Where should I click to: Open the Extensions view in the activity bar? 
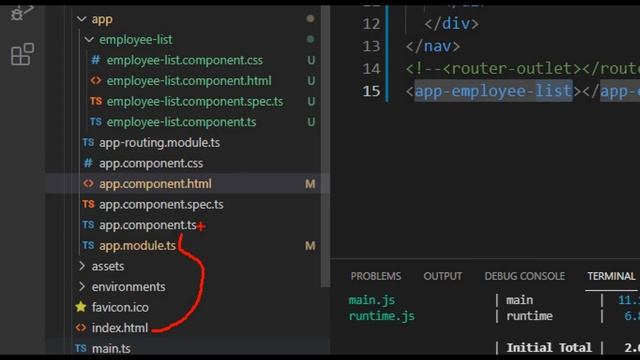click(22, 54)
